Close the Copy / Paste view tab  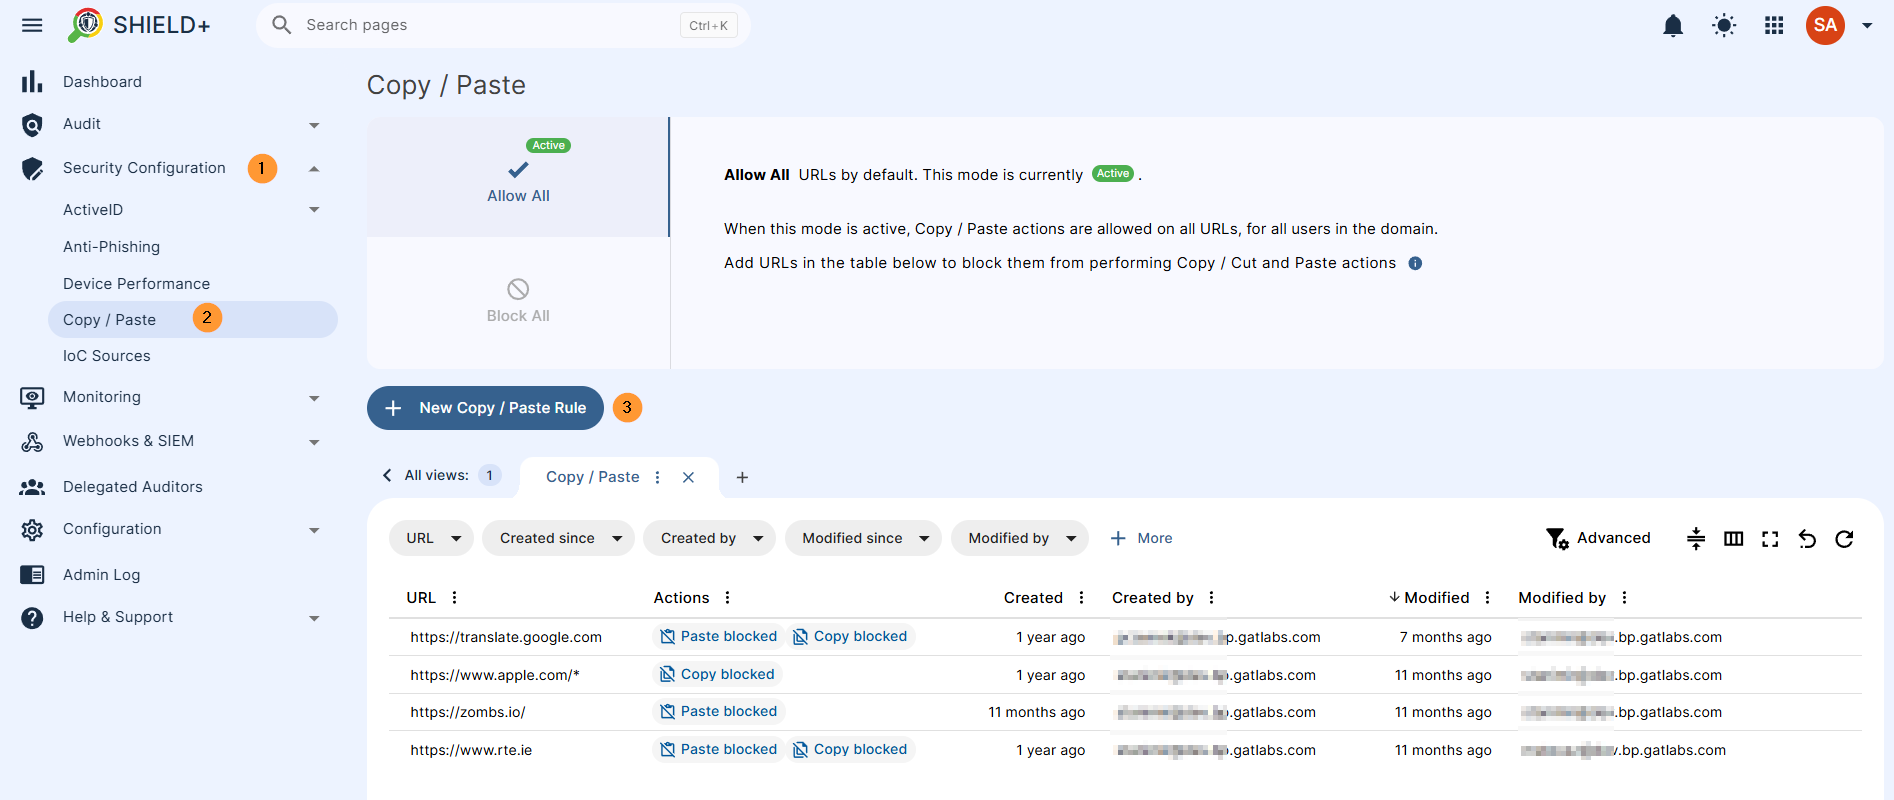[688, 477]
